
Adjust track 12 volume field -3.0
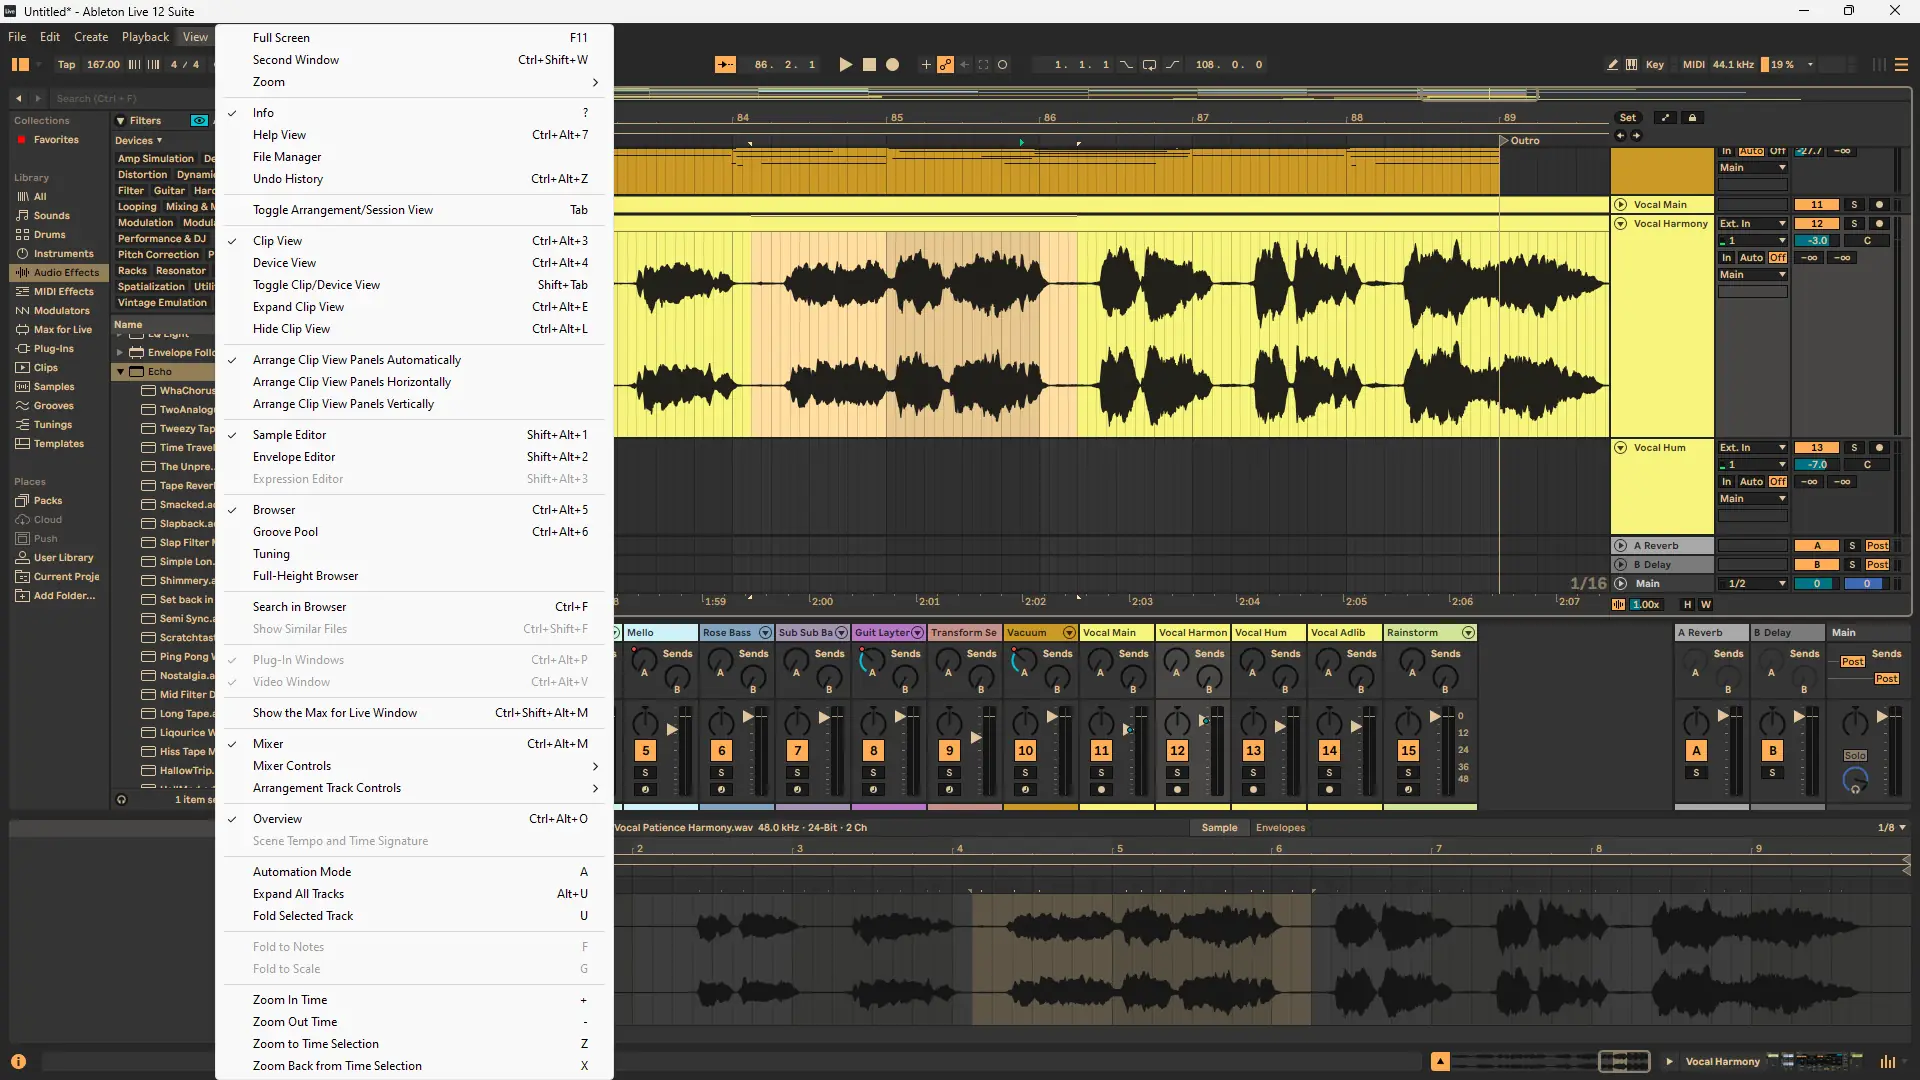point(1816,241)
